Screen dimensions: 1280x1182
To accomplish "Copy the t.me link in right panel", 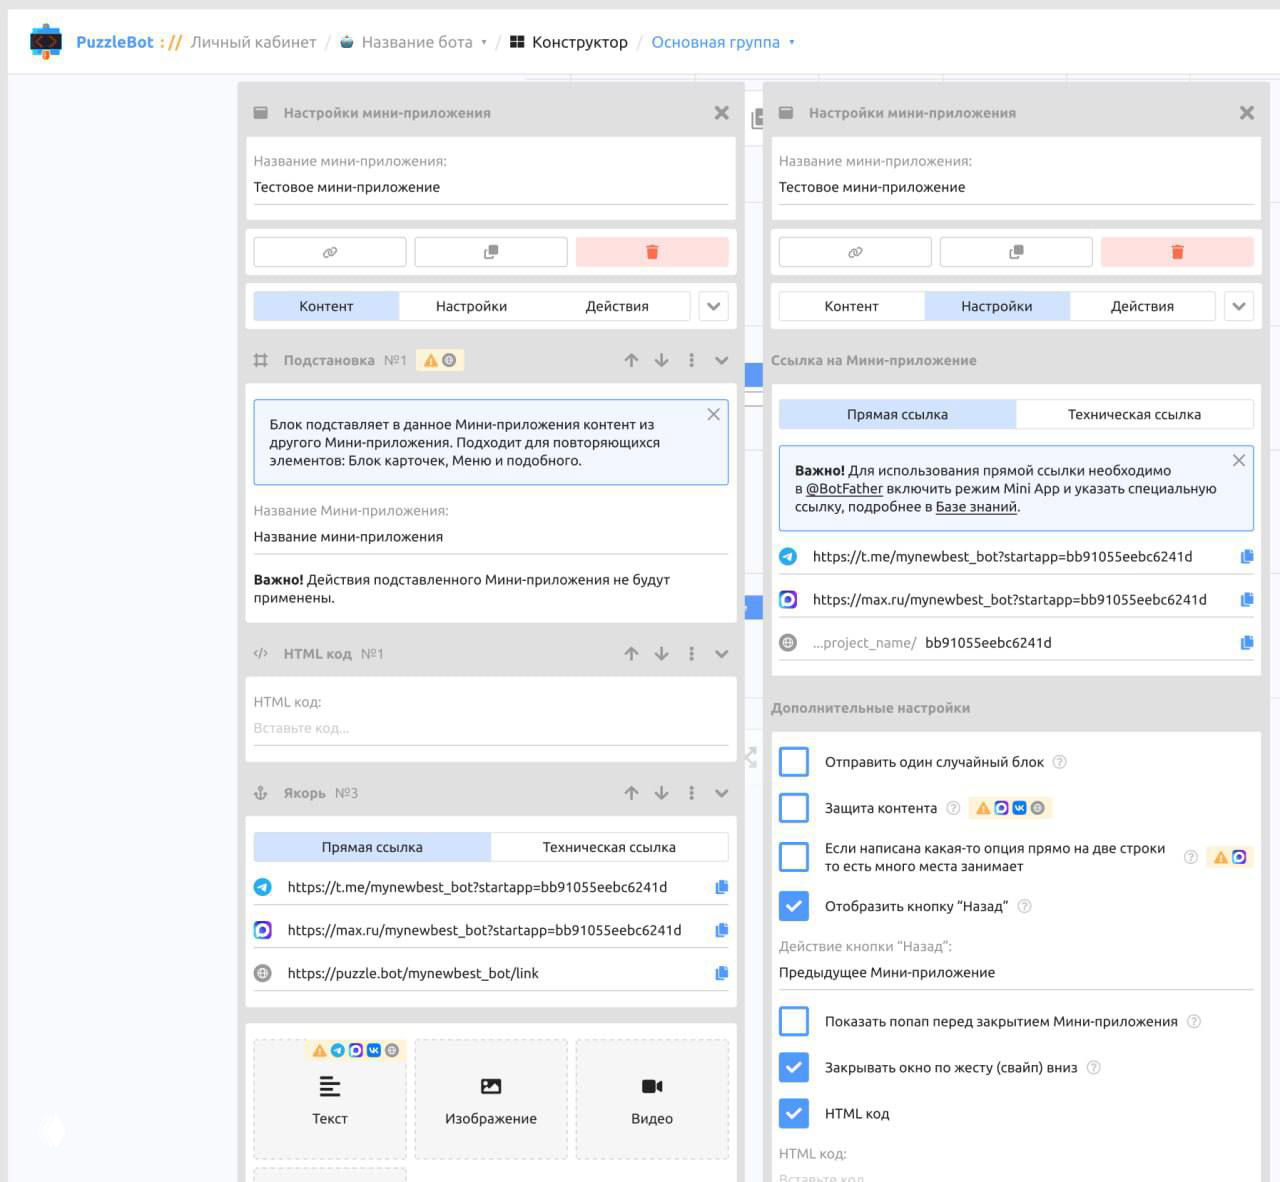I will pyautogui.click(x=1246, y=557).
